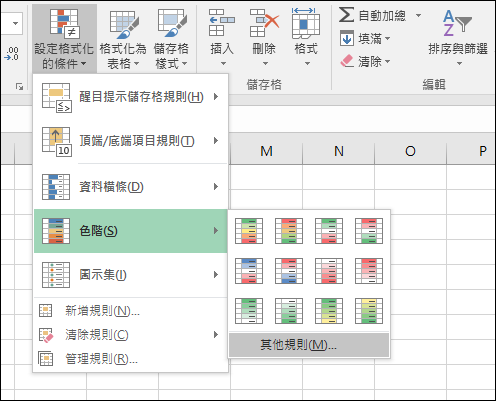This screenshot has width=496, height=401.
Task: Select column P header
Action: tap(471, 151)
